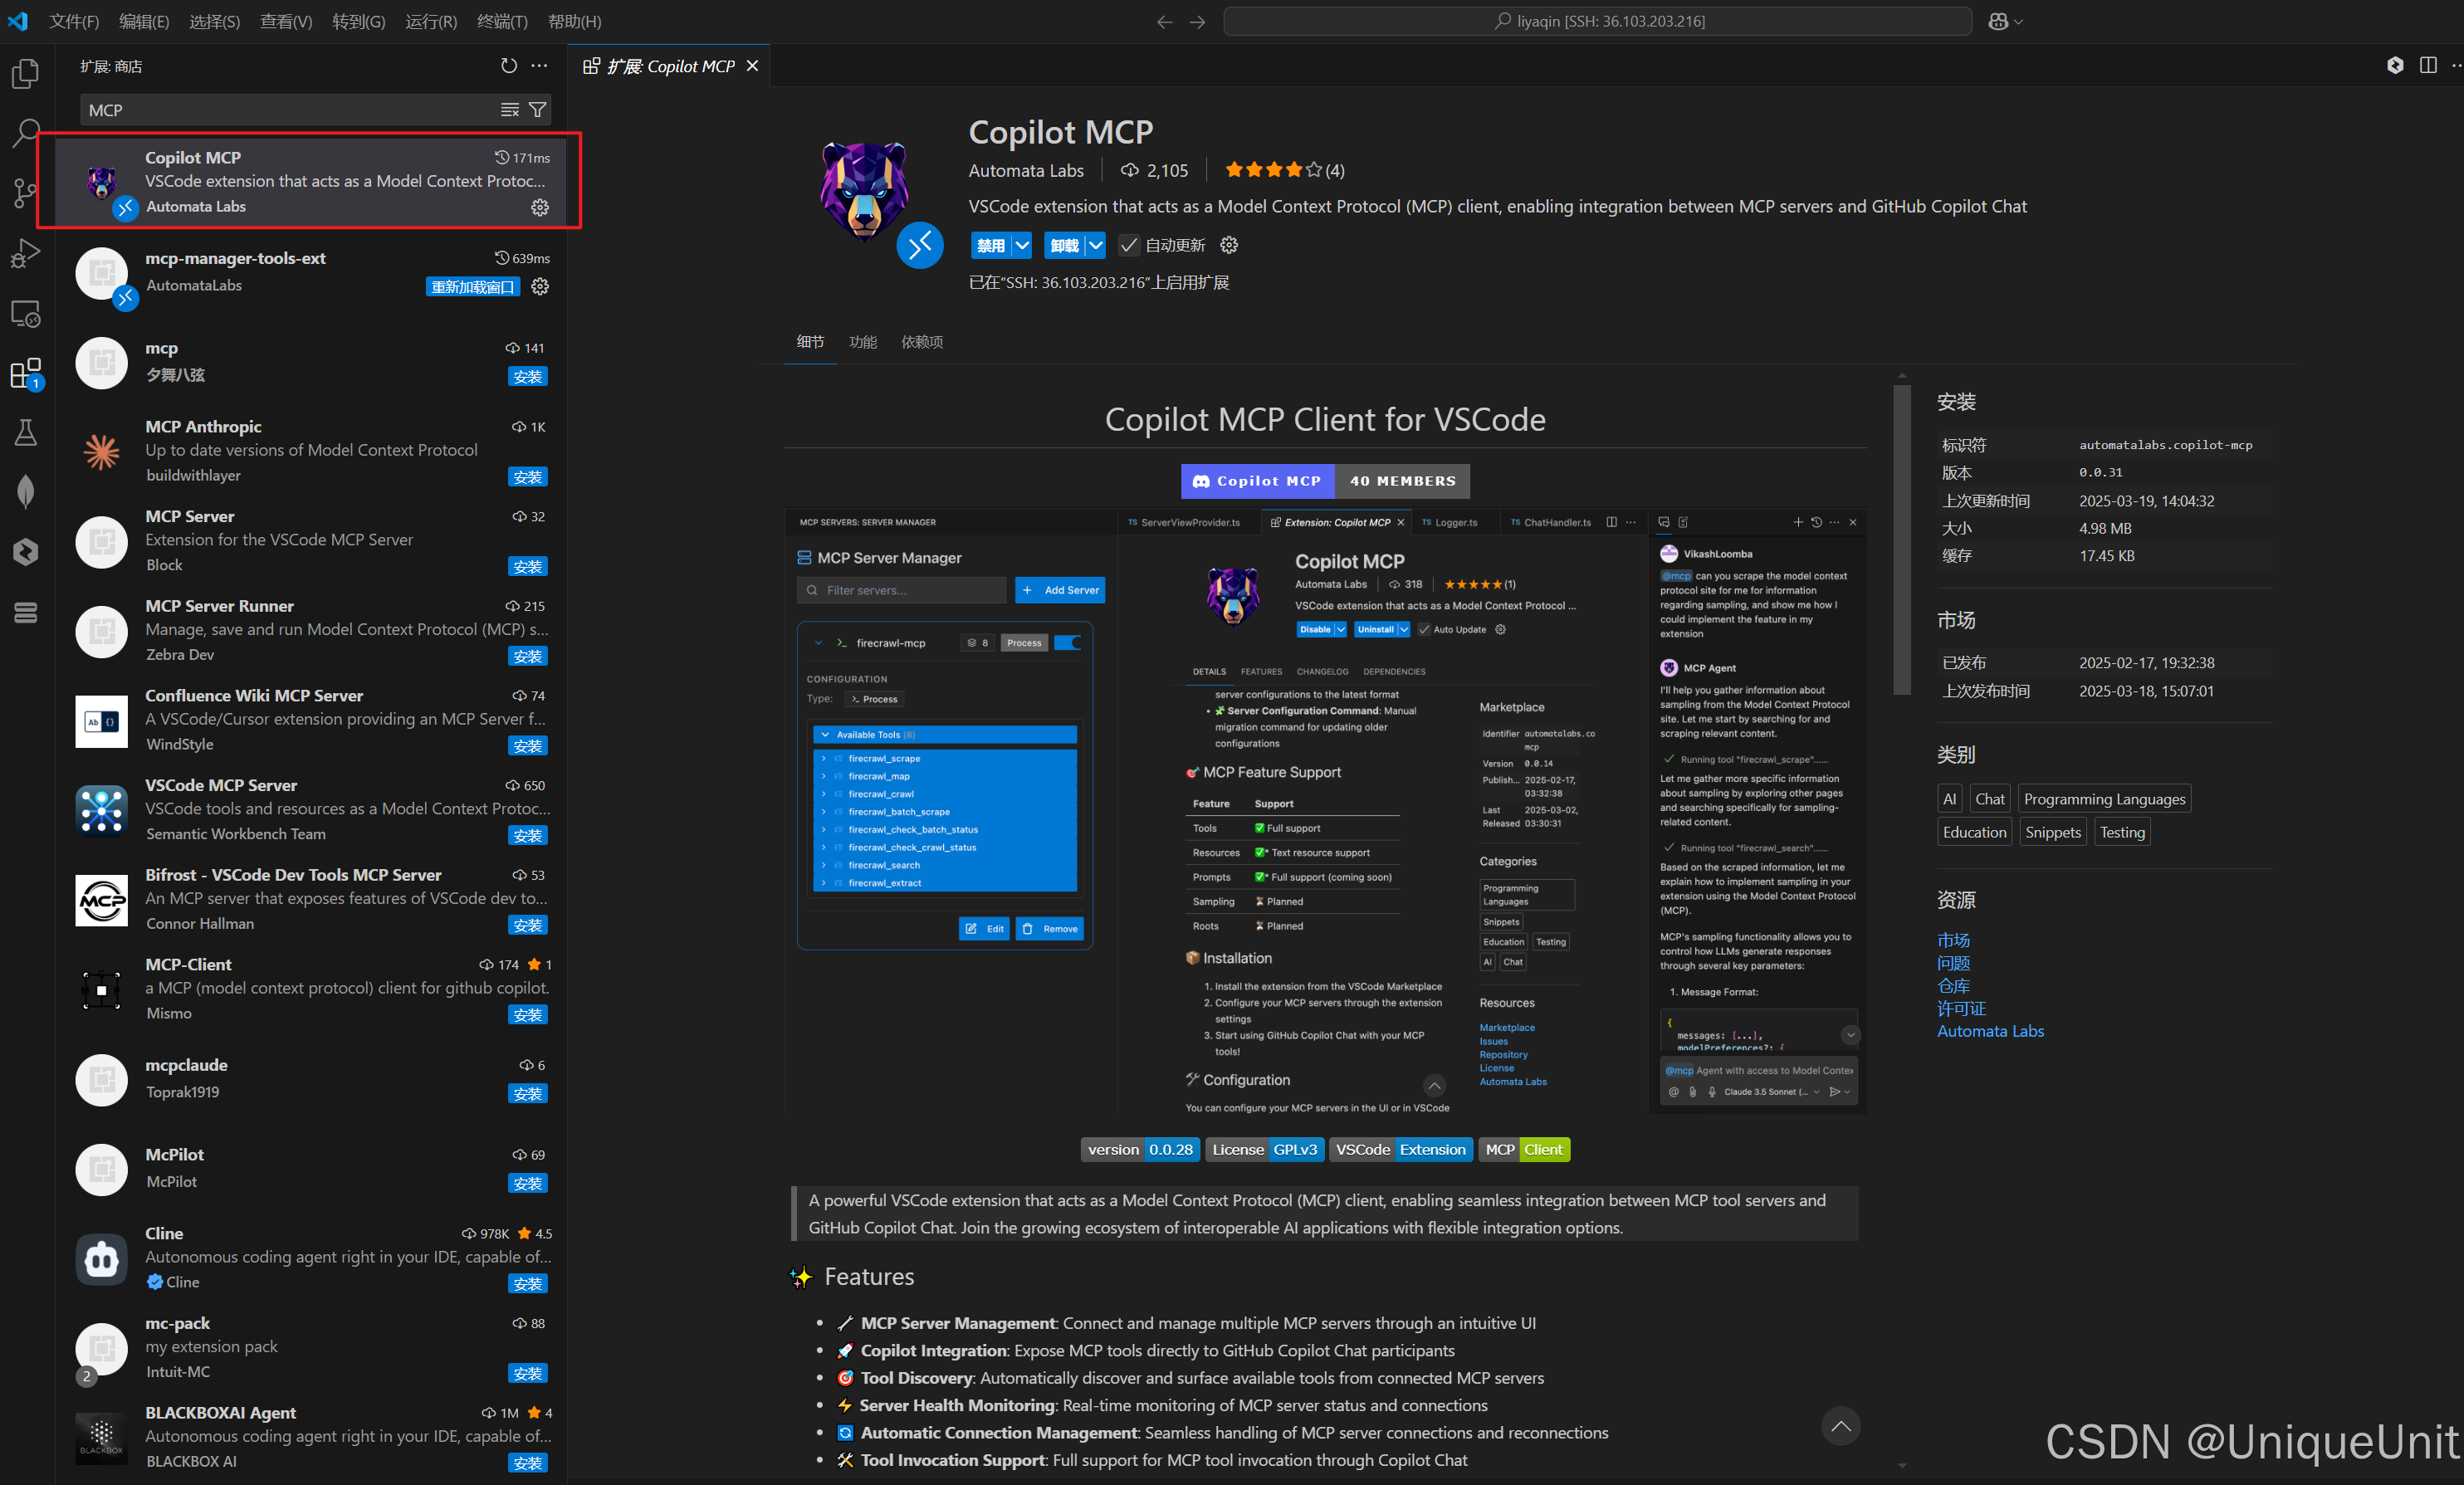Split the editor using the top-right icon
This screenshot has width=2464, height=1485.
point(2429,65)
